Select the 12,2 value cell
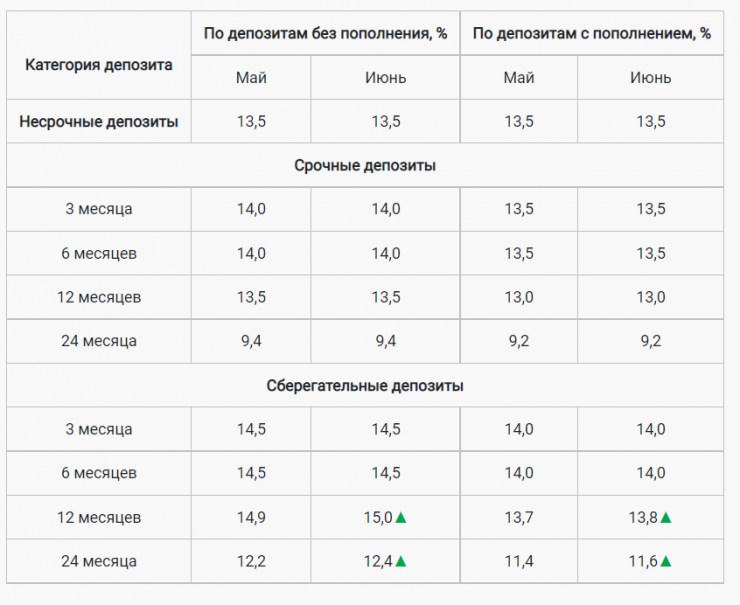Screen dimensions: 740x605 tap(251, 561)
